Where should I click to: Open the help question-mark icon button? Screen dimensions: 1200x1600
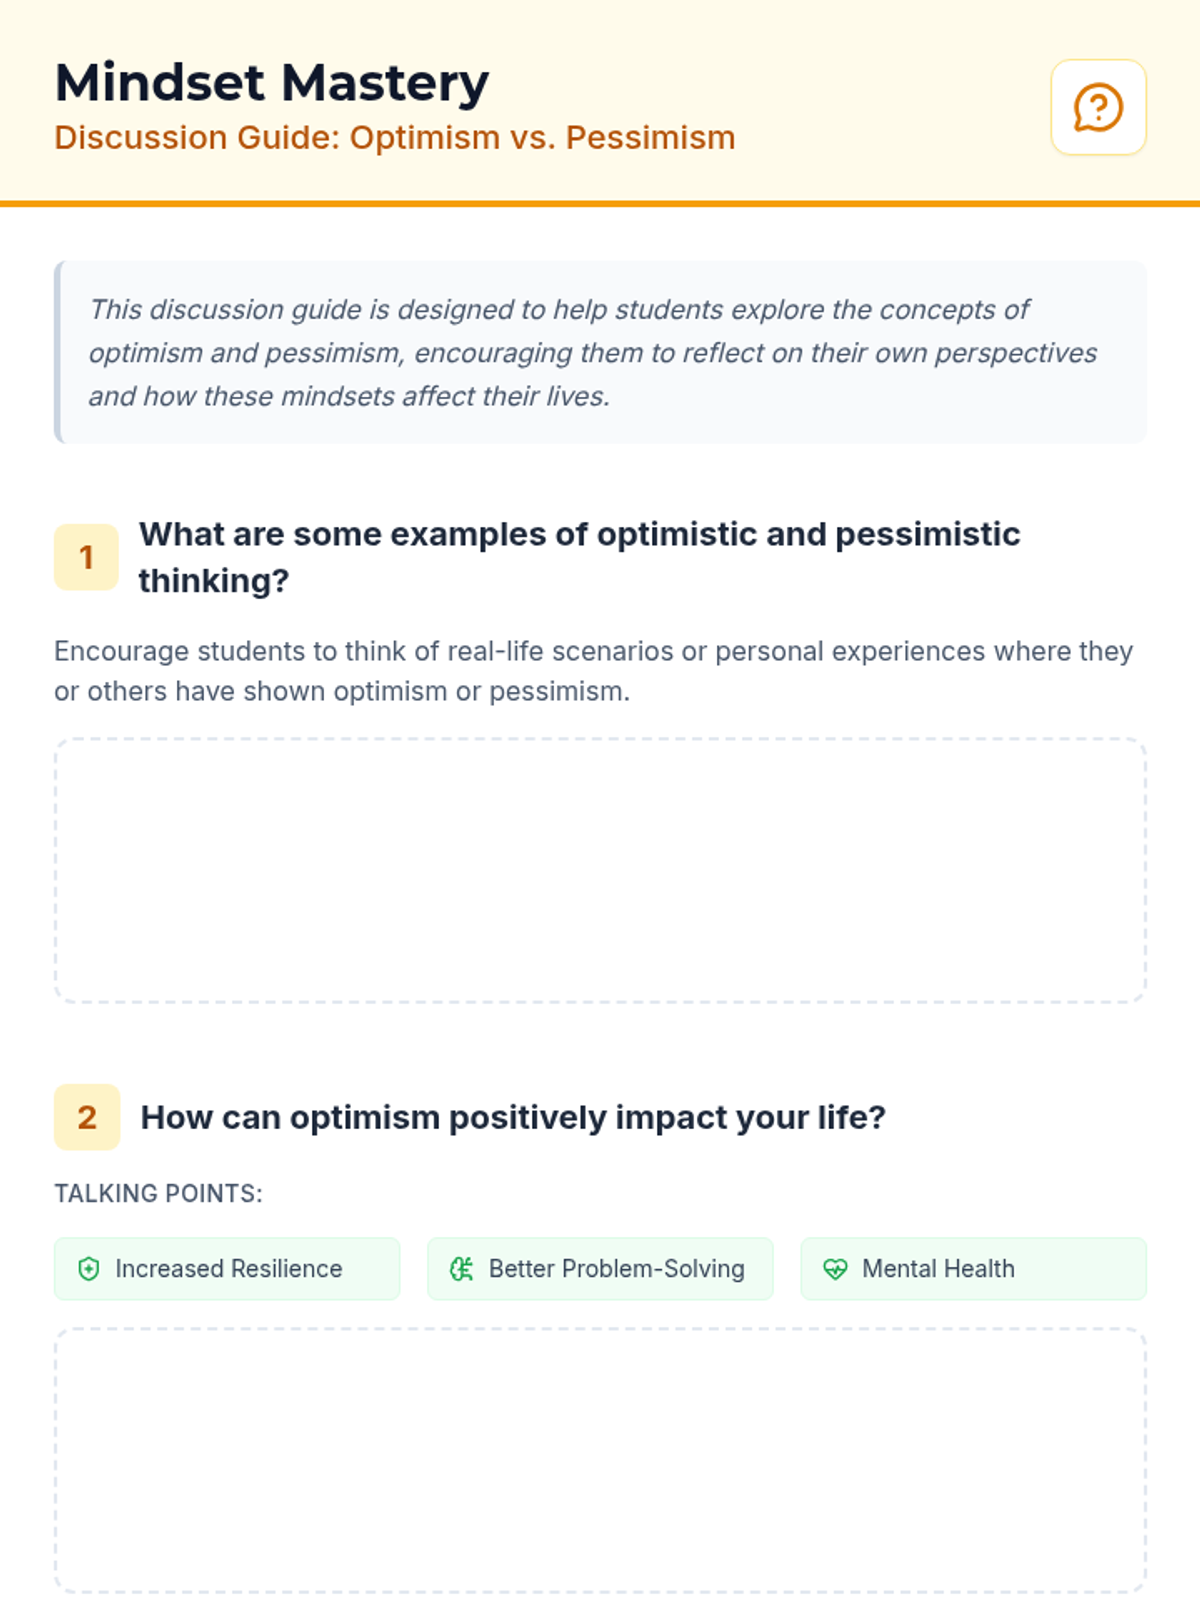(1098, 107)
